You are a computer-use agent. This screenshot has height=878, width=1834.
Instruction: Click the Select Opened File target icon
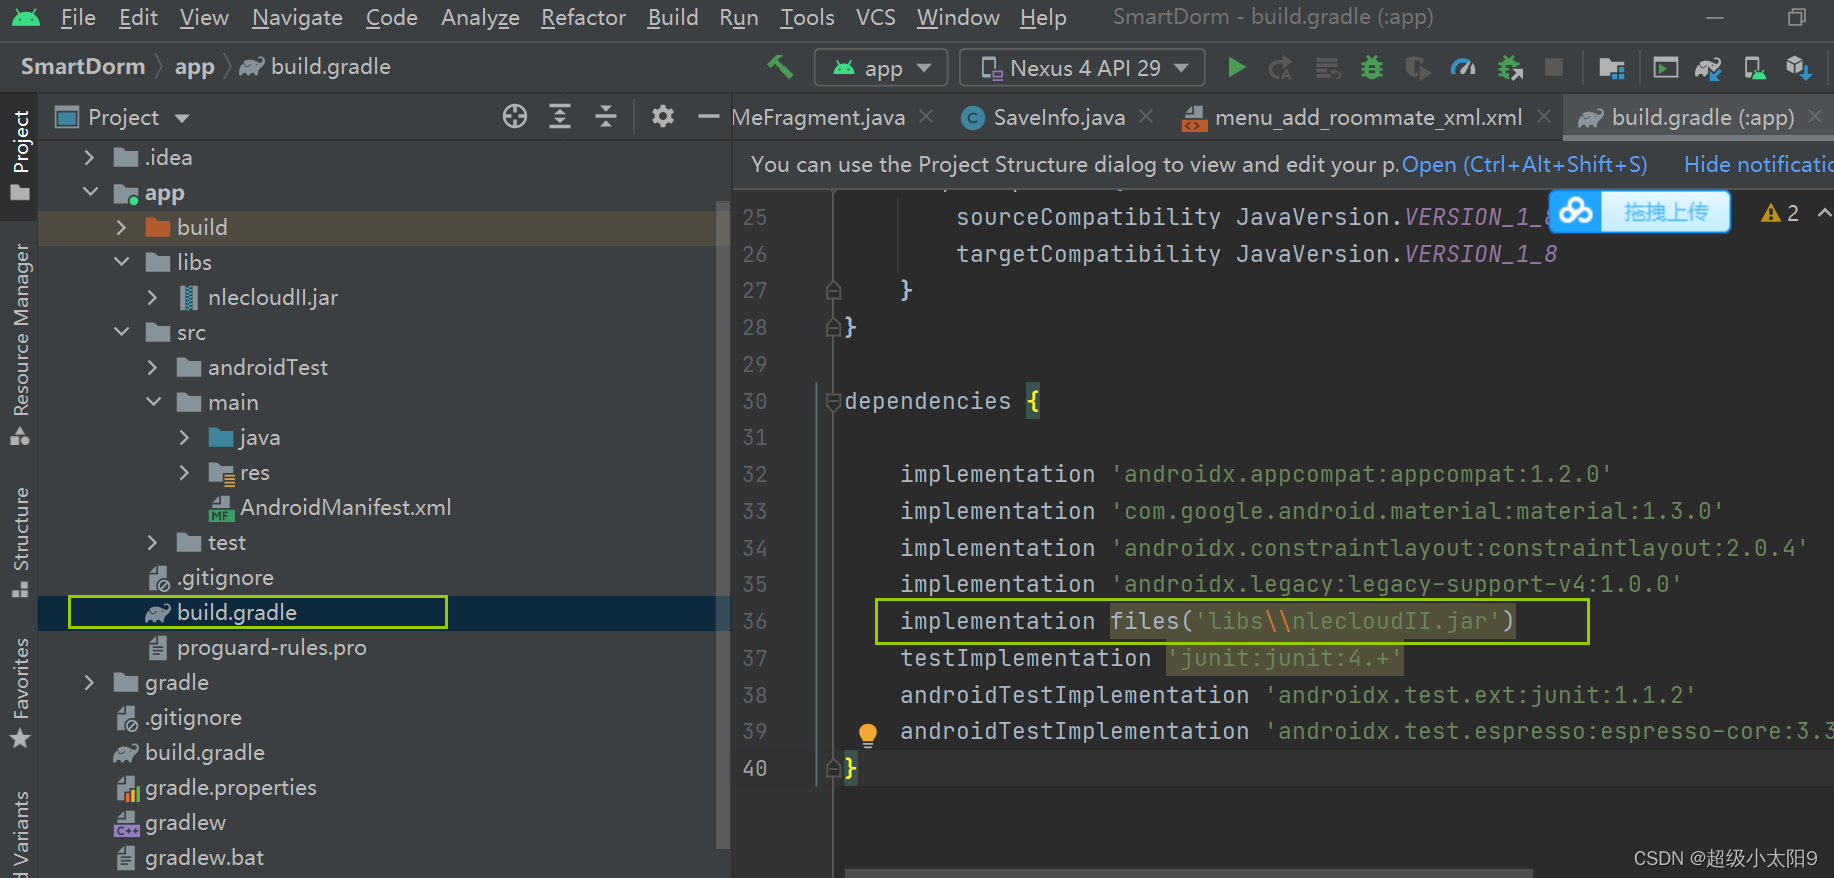[515, 117]
